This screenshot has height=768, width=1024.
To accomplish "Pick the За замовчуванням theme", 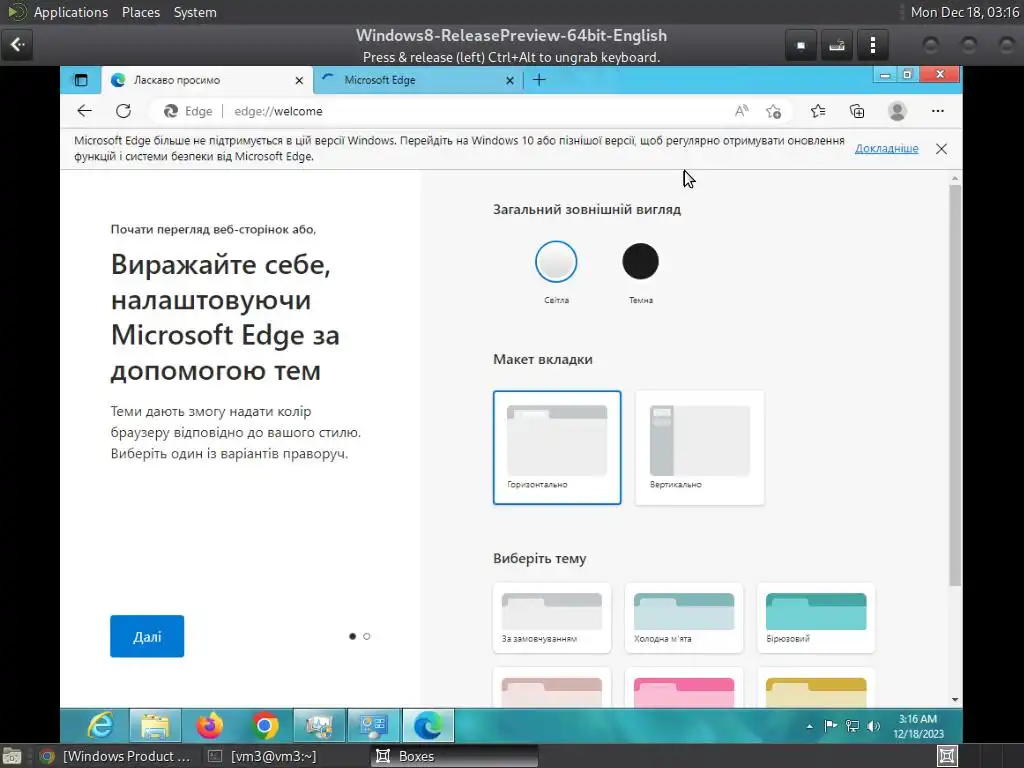I will pos(552,618).
